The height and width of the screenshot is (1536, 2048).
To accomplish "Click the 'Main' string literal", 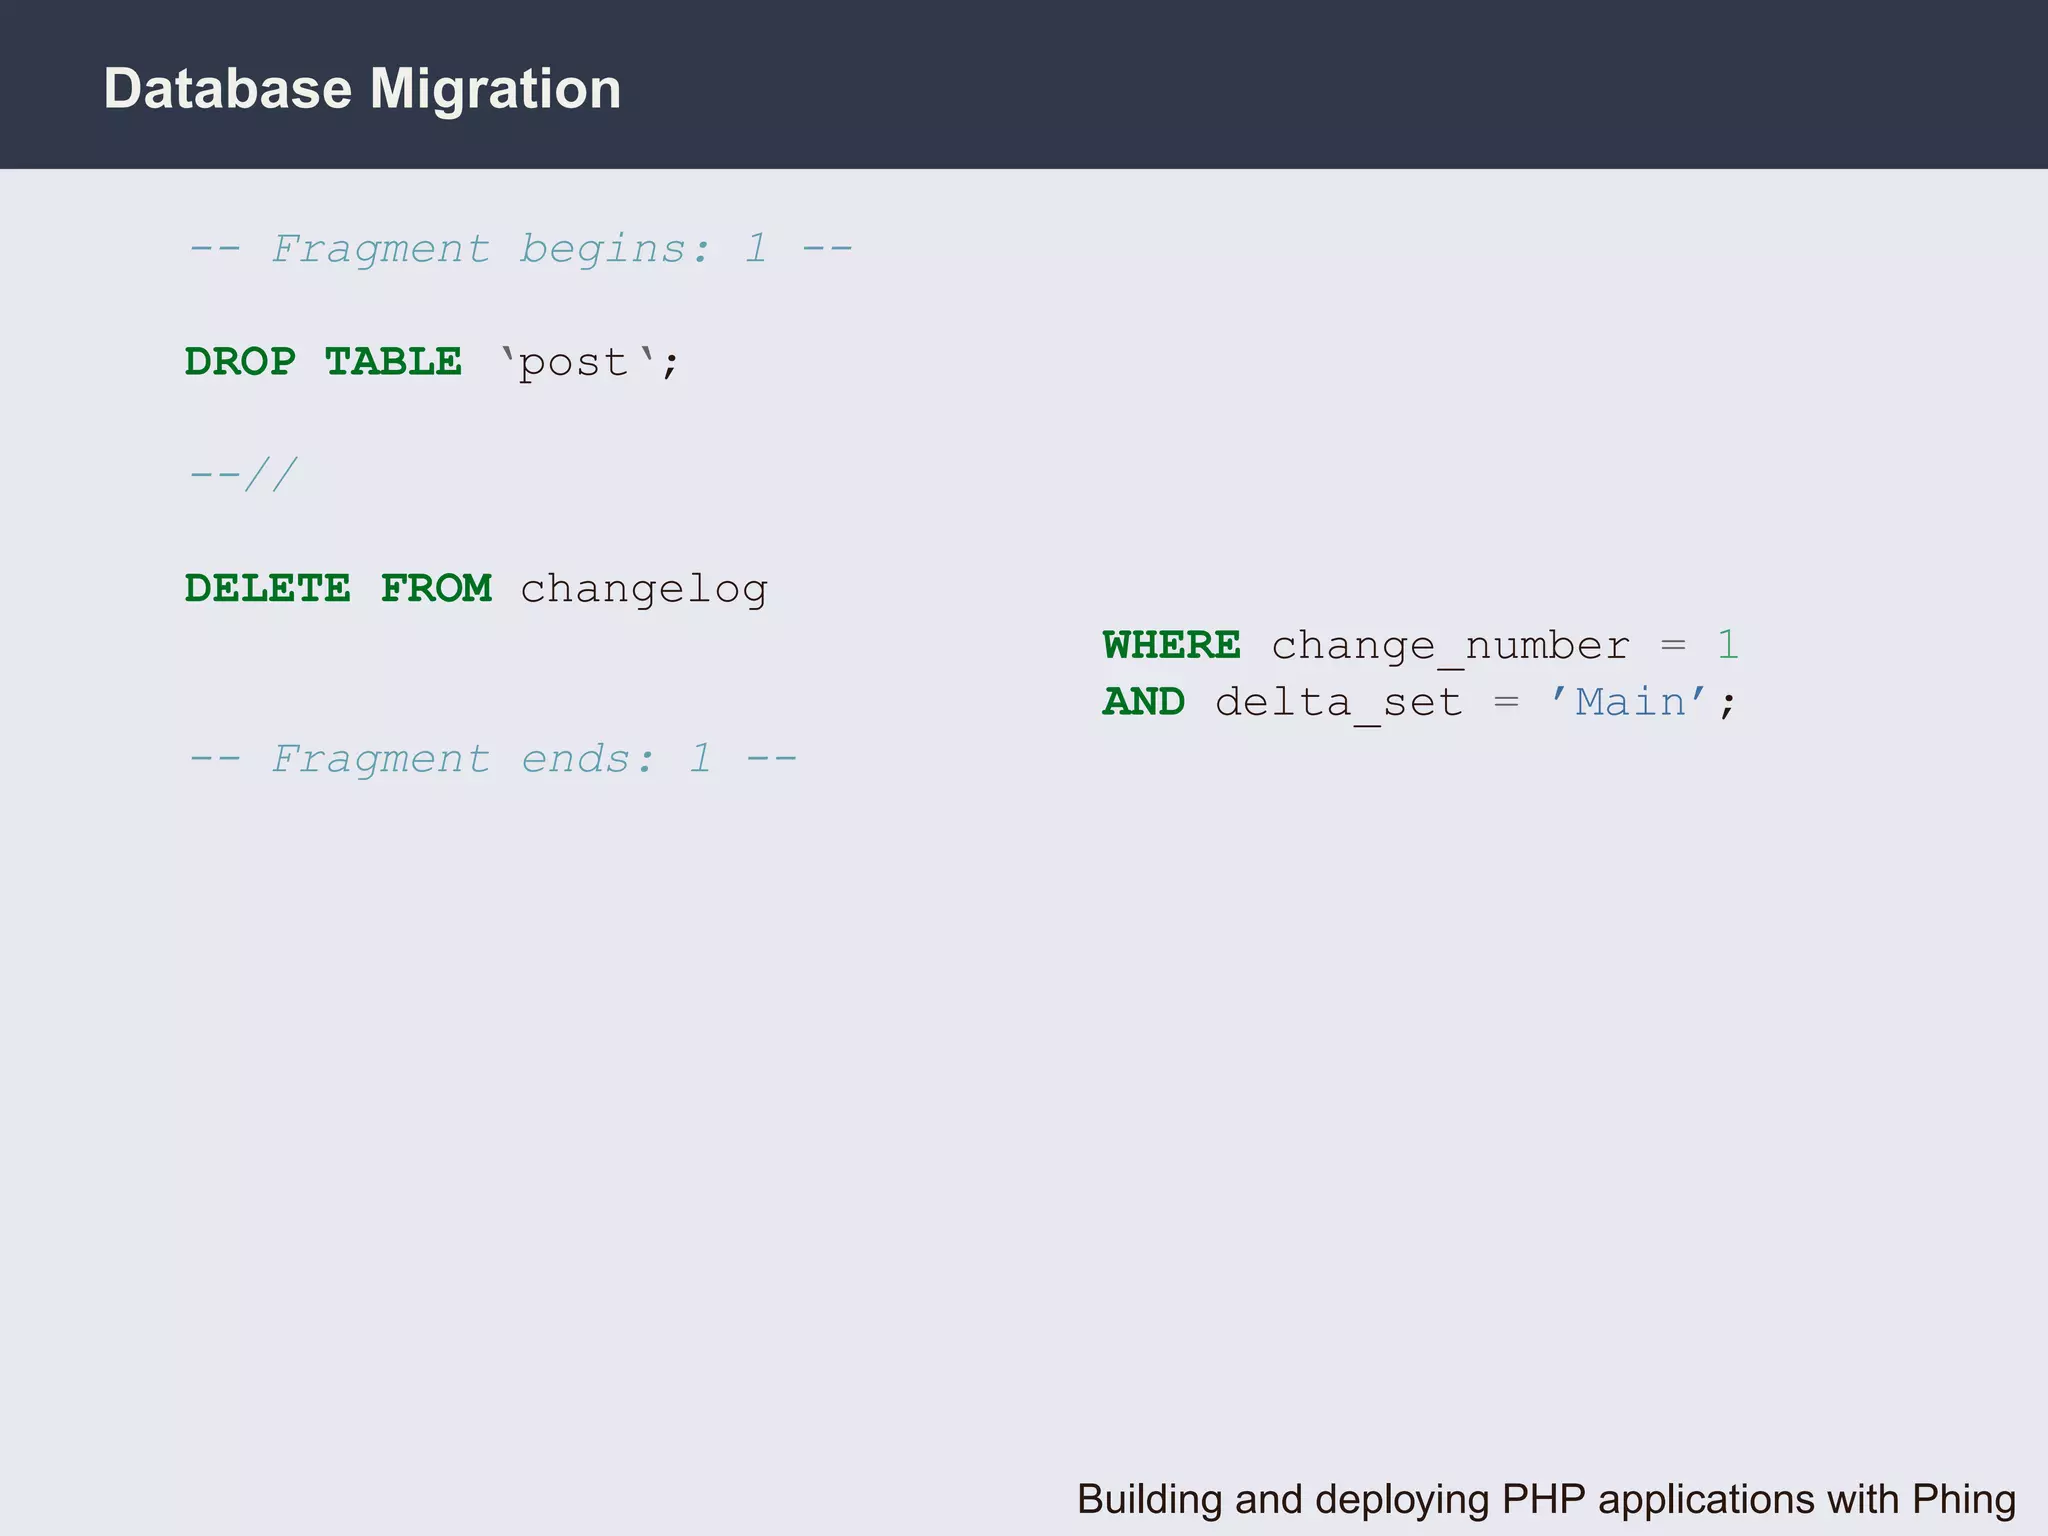I will click(1629, 703).
